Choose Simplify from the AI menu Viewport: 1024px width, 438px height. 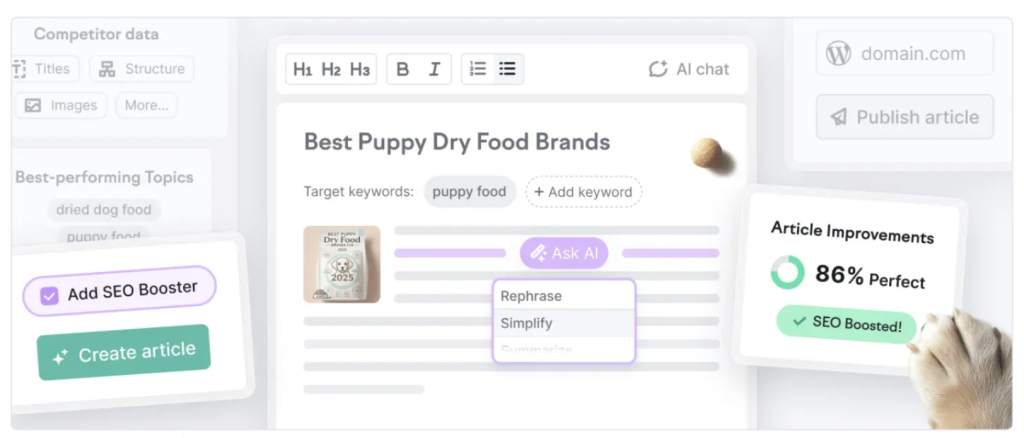(564, 323)
